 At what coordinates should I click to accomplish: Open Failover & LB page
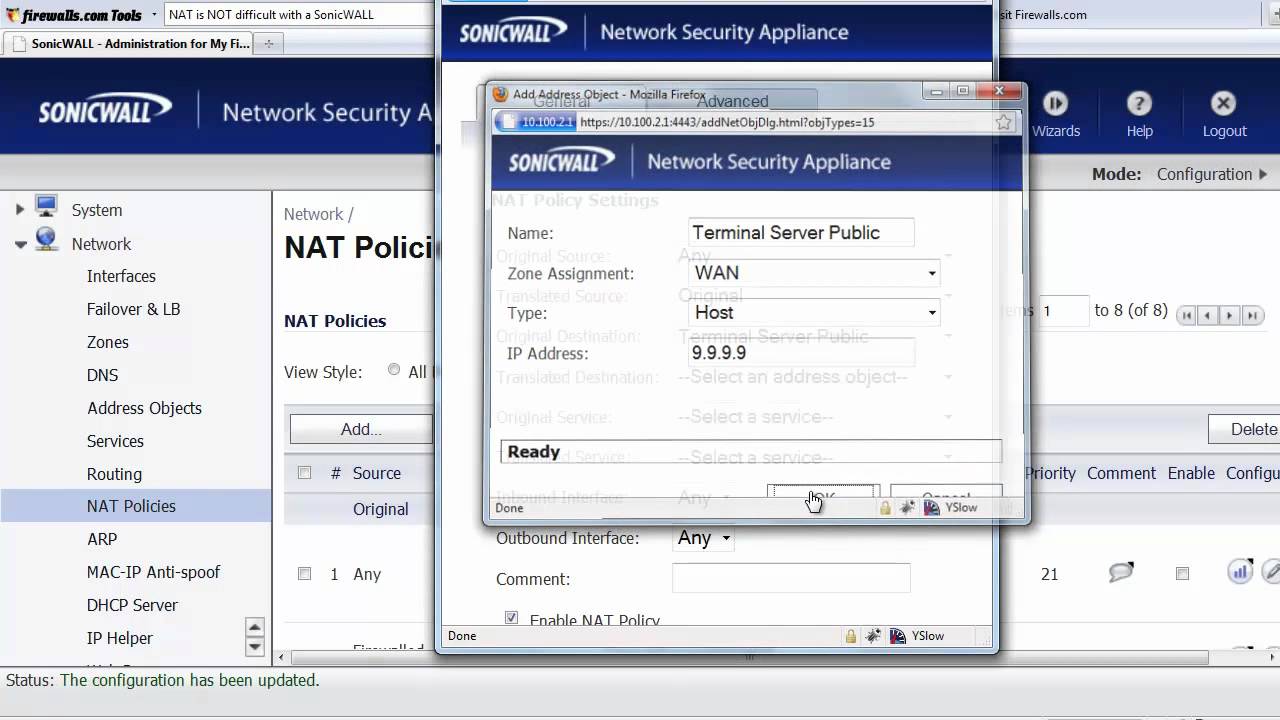133,309
